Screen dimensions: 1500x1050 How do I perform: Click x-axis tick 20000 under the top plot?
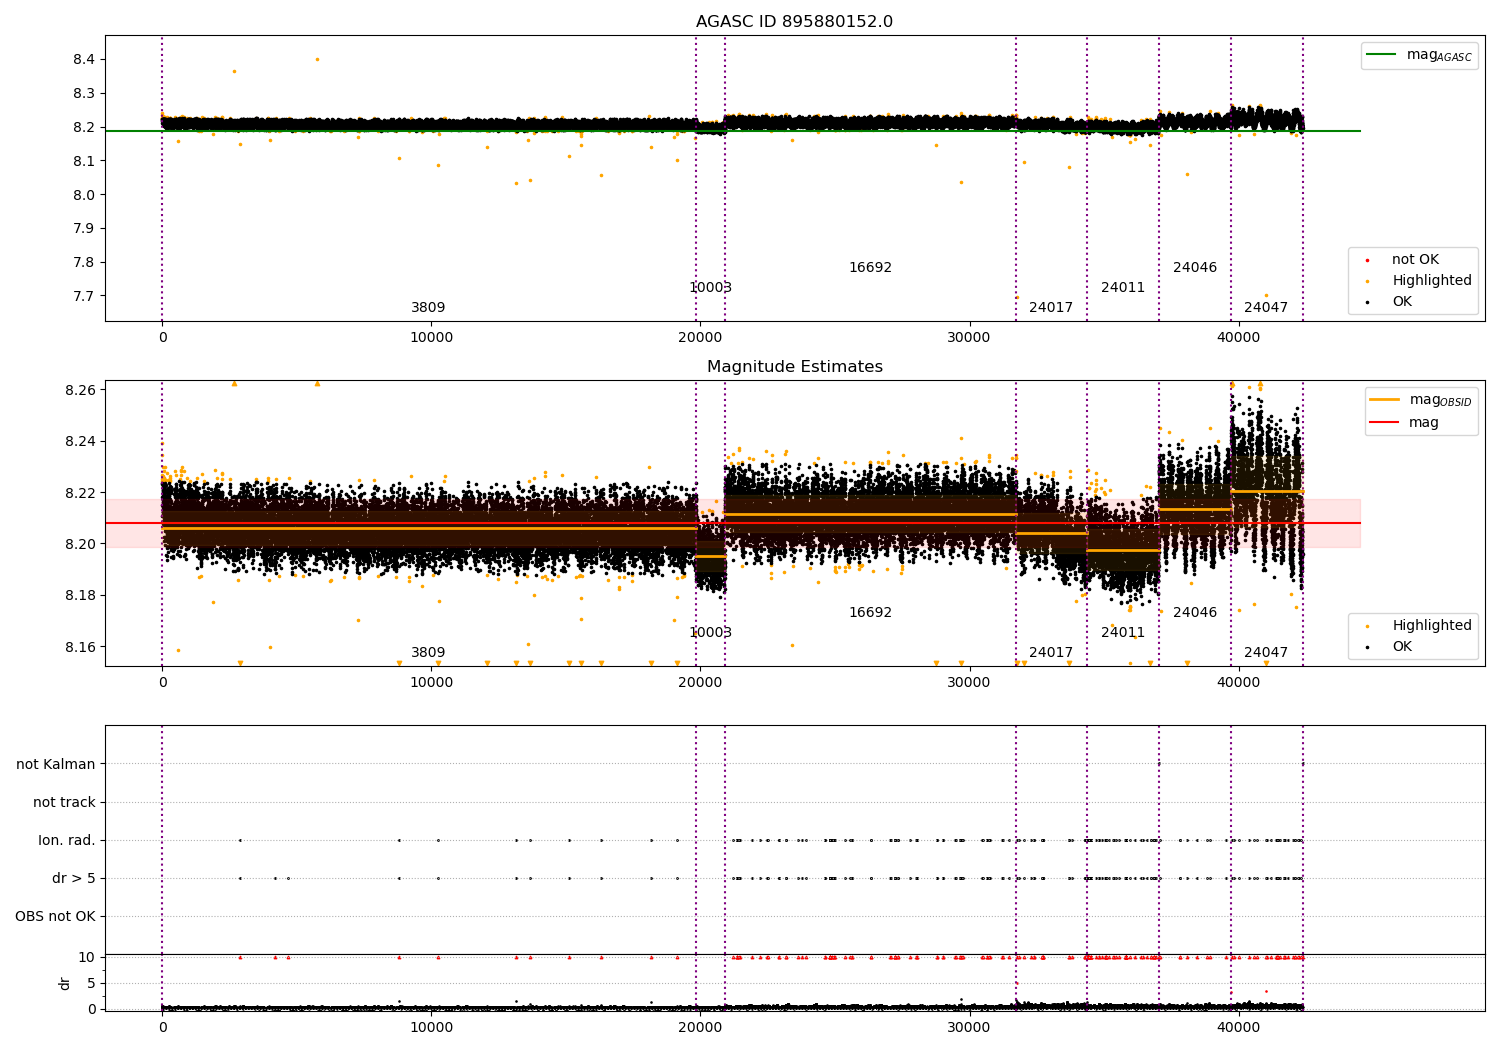[700, 338]
